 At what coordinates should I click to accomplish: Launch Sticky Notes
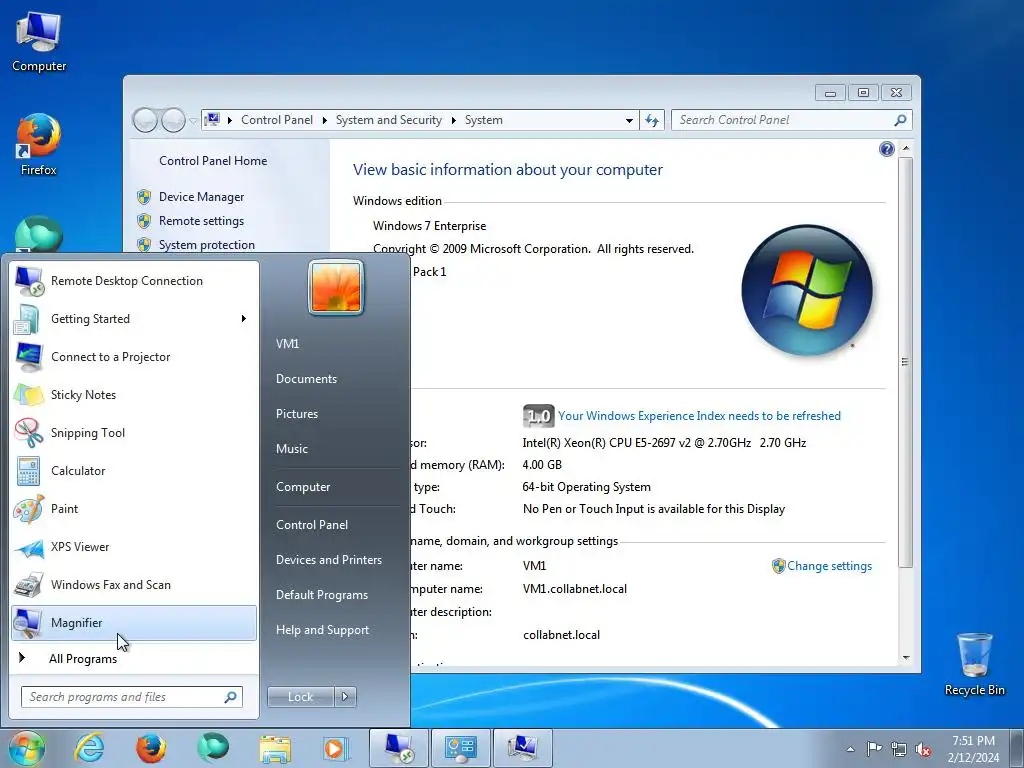(134, 394)
